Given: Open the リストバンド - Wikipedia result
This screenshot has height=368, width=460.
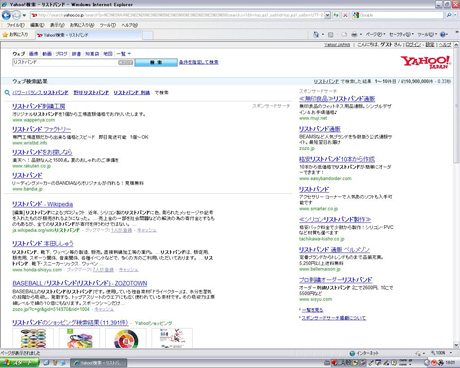Looking at the screenshot, I should [43, 204].
